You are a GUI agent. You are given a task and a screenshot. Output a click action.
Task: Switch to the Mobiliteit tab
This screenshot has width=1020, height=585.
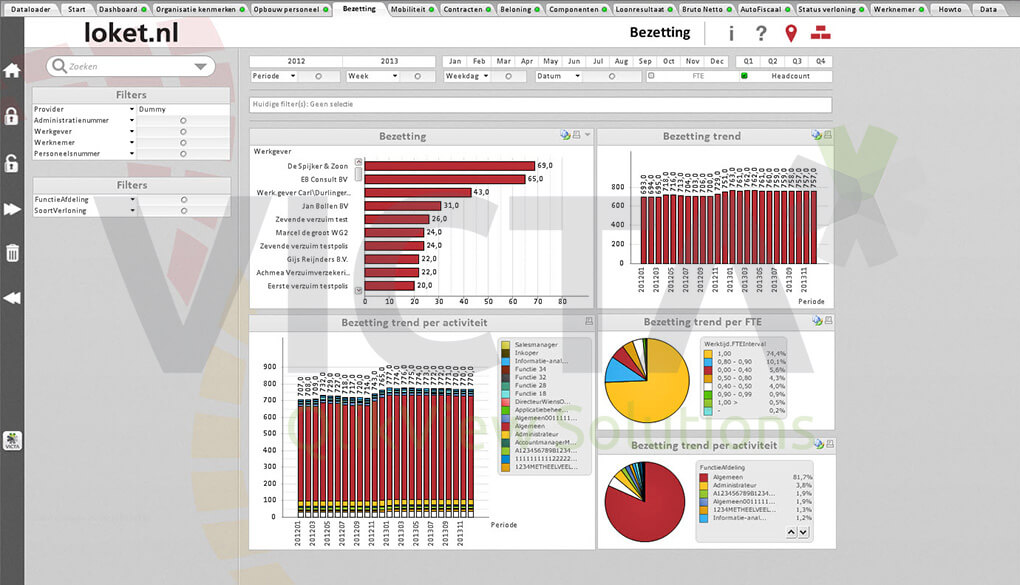click(x=412, y=9)
